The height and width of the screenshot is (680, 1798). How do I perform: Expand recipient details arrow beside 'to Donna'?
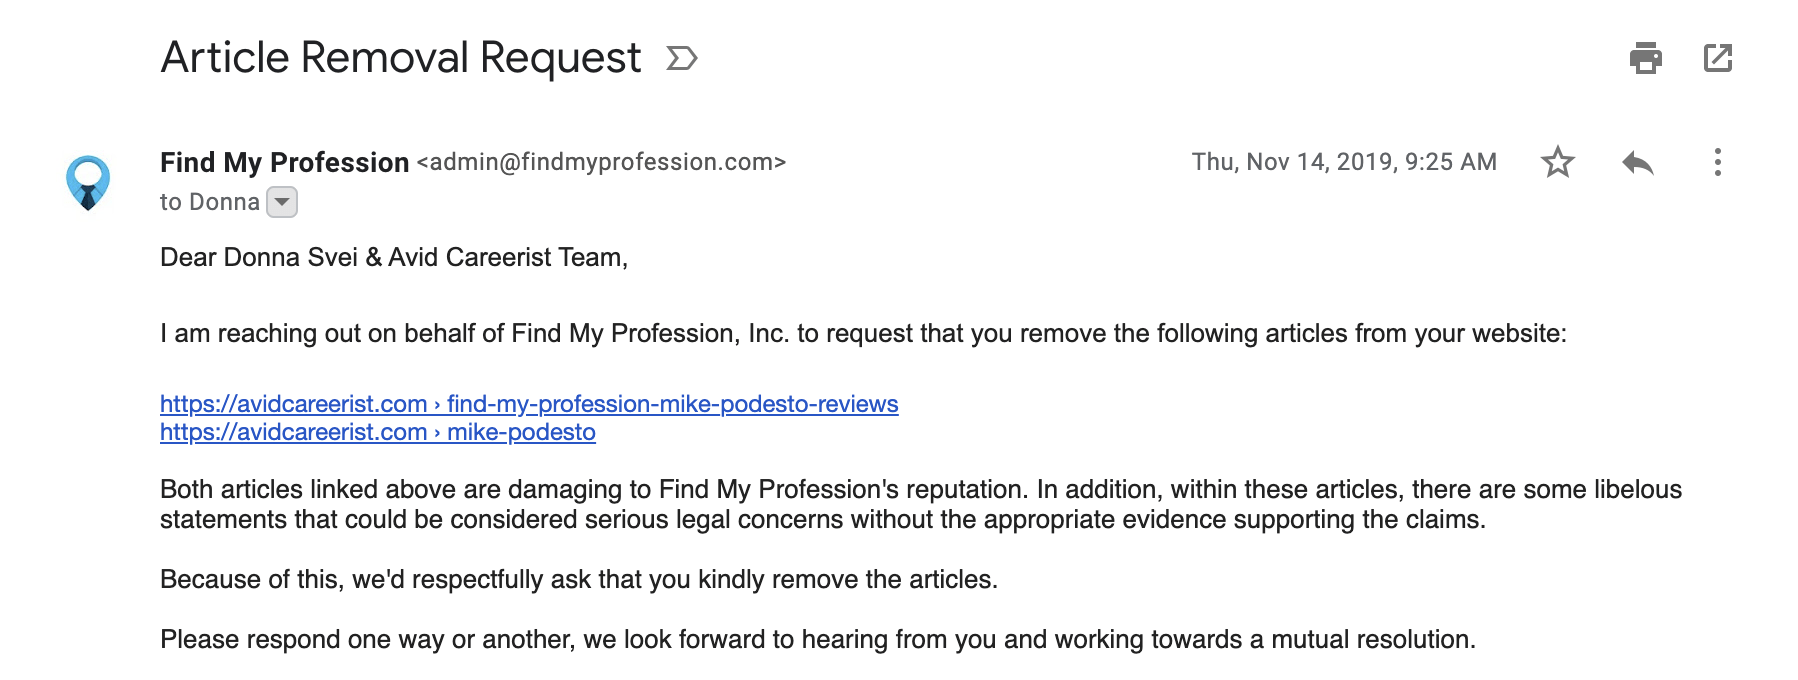point(282,202)
